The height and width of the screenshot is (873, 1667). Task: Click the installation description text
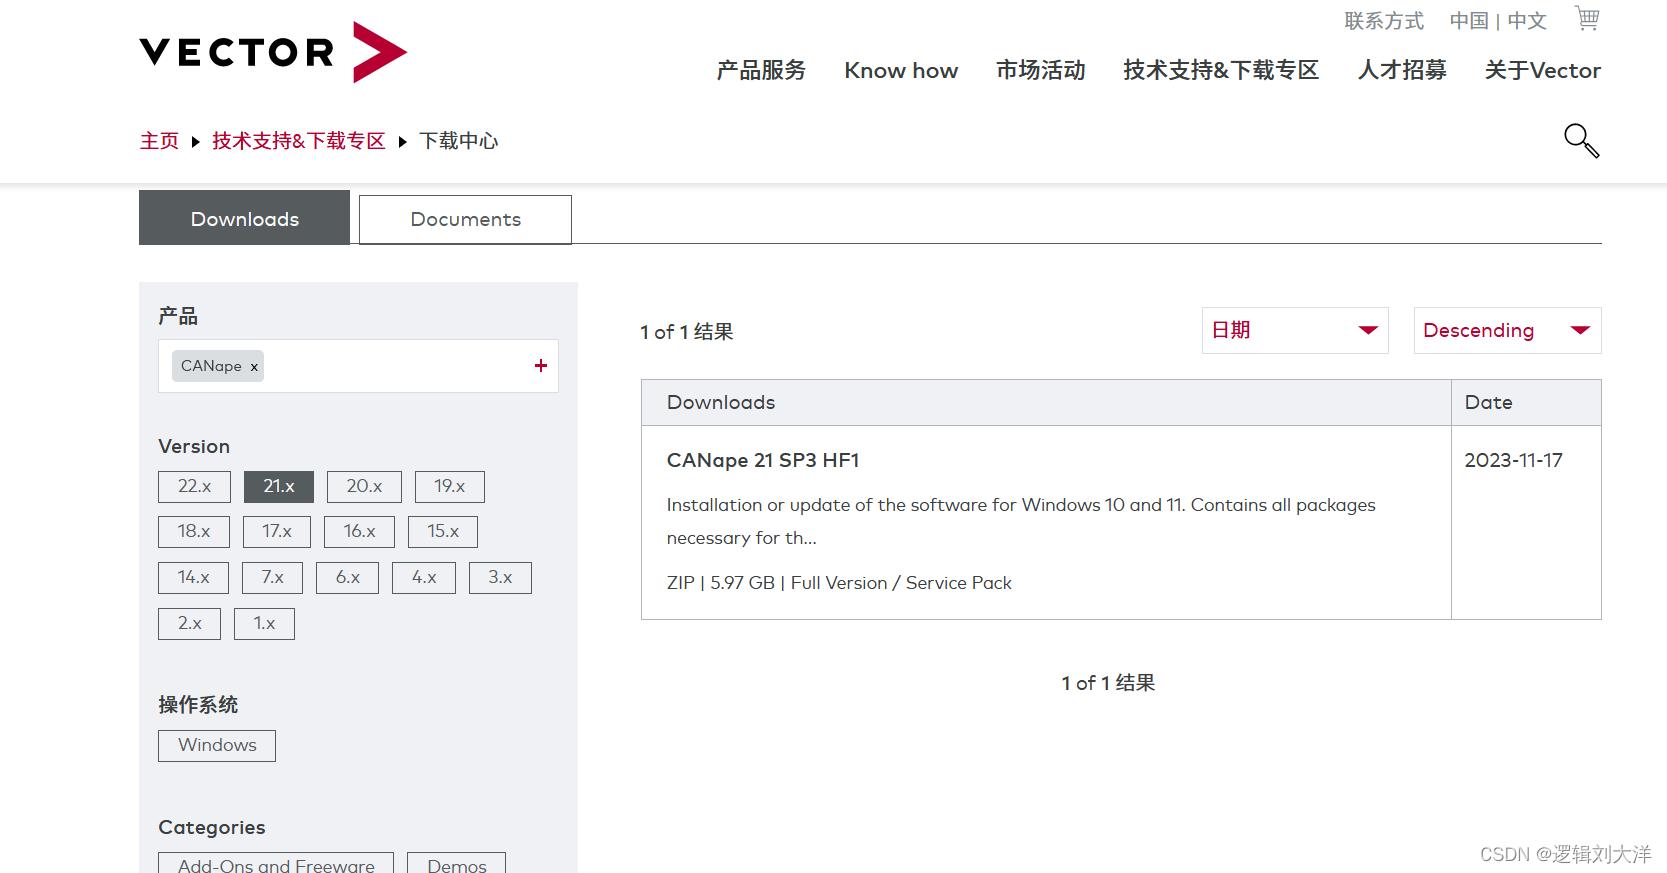(1021, 521)
